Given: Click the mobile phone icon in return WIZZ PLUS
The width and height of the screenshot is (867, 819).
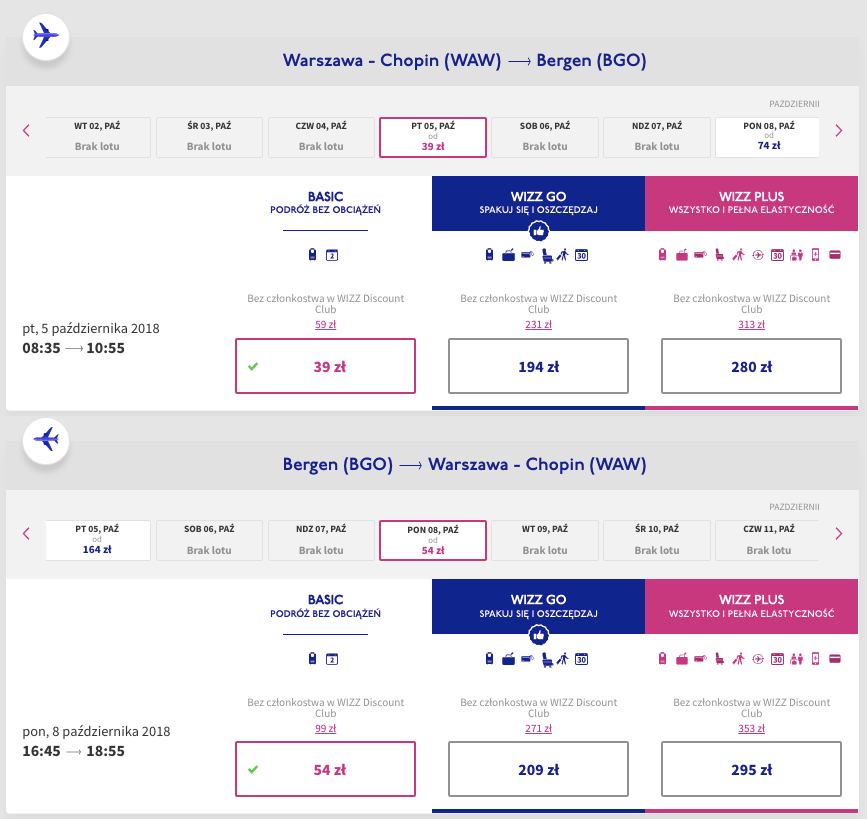Looking at the screenshot, I should (x=815, y=658).
